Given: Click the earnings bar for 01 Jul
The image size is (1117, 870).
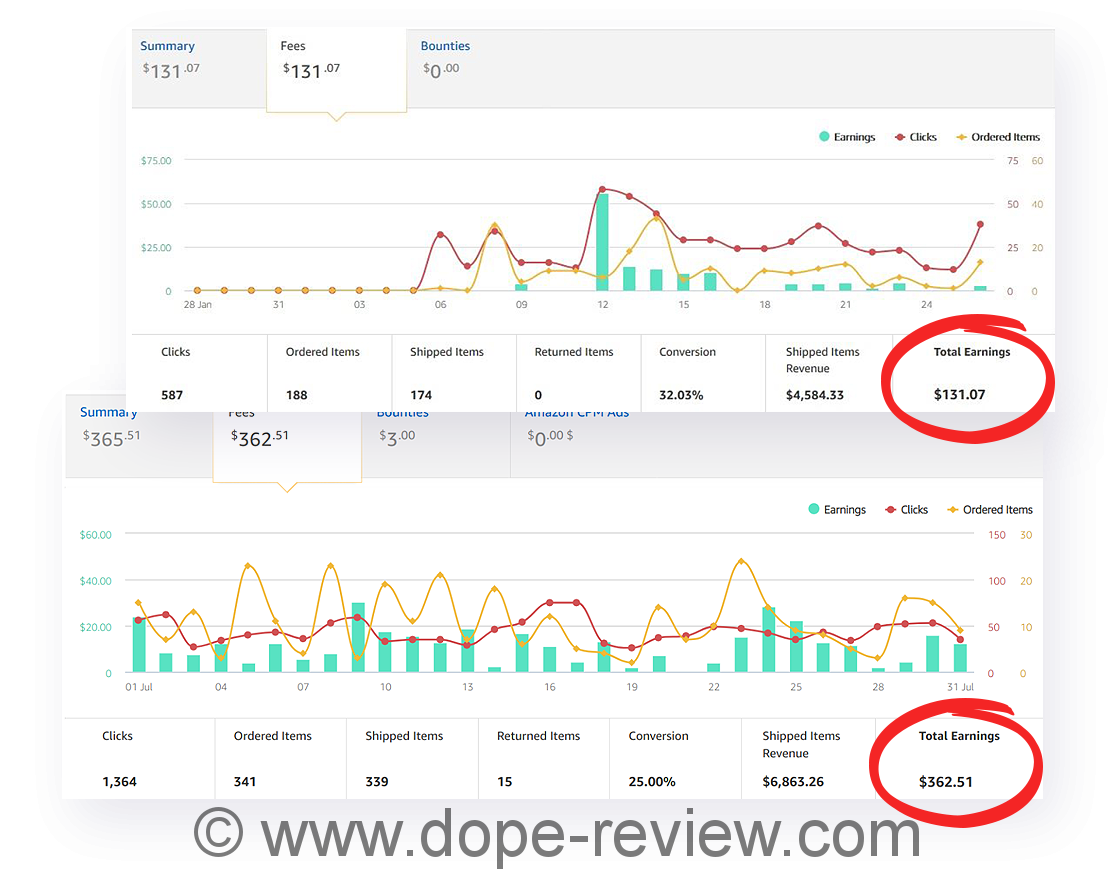Looking at the screenshot, I should [x=139, y=646].
